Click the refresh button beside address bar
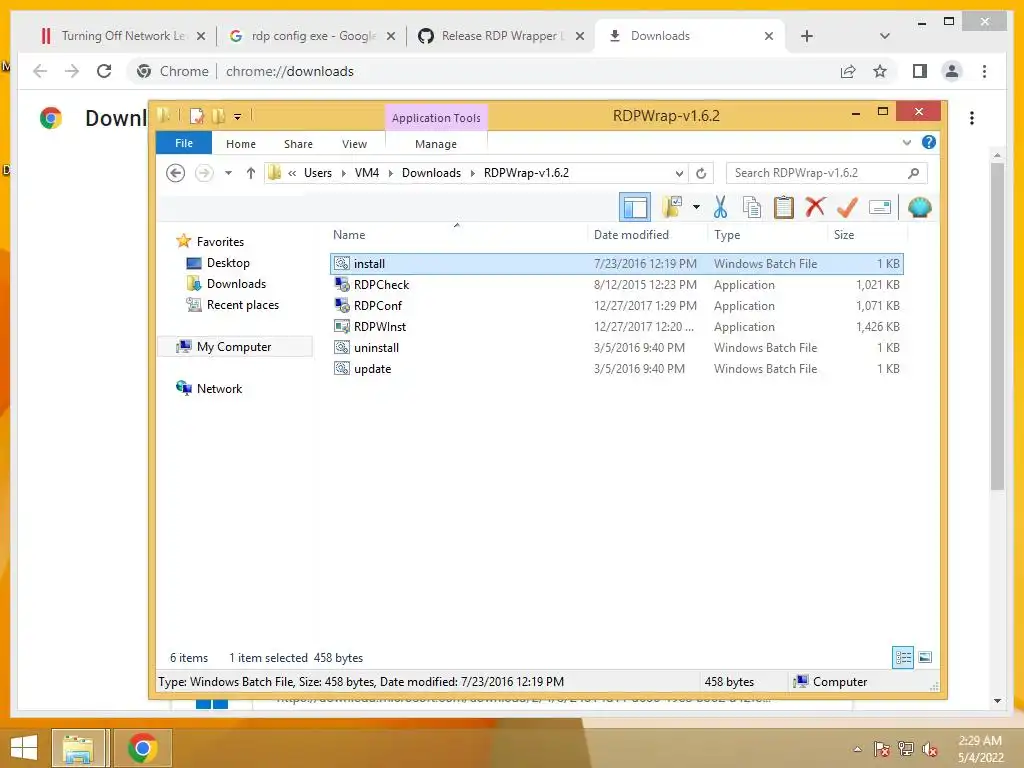 [x=701, y=173]
